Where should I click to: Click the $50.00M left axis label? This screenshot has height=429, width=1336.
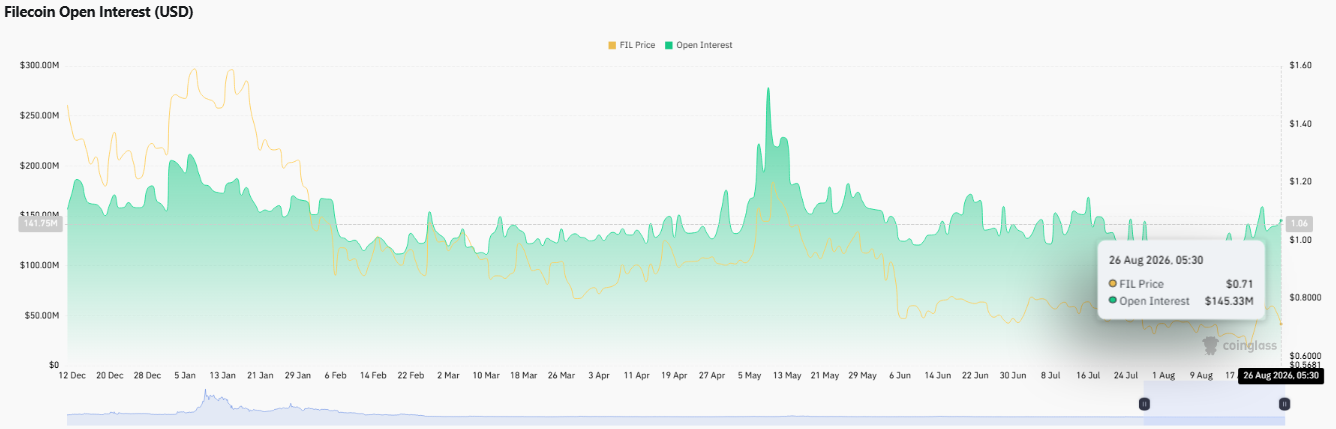(x=42, y=315)
